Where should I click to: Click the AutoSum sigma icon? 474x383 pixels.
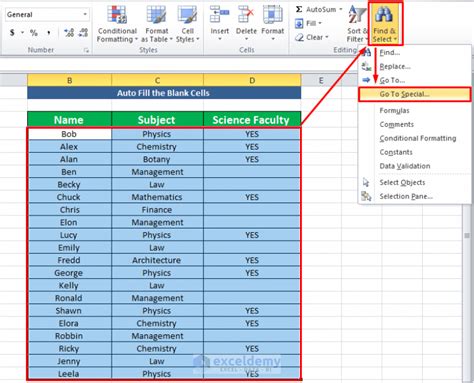(299, 9)
